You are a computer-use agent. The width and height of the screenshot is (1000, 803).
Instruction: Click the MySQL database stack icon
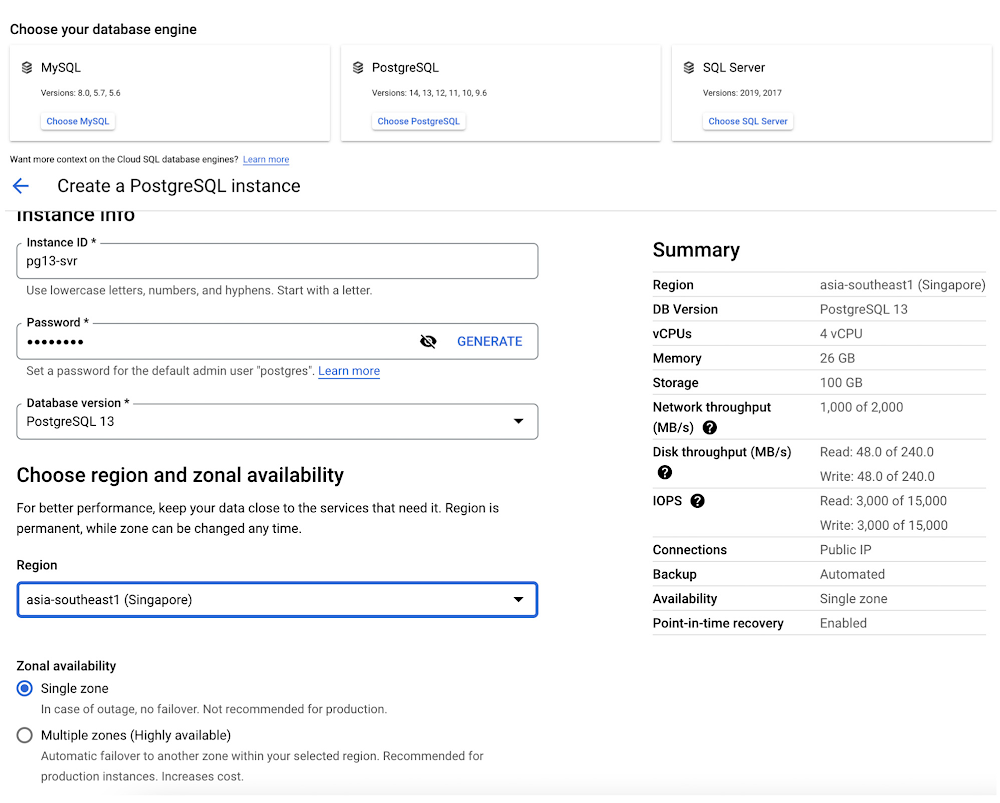27,68
